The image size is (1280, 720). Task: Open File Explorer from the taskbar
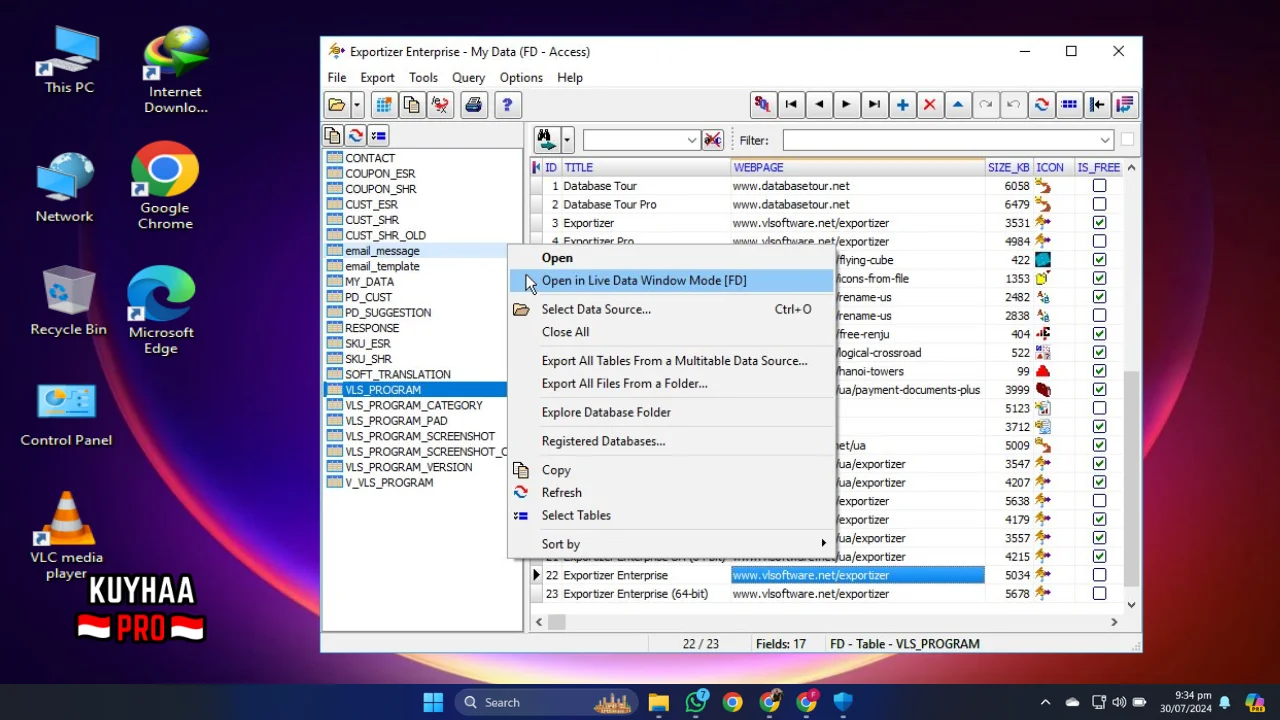tap(658, 703)
